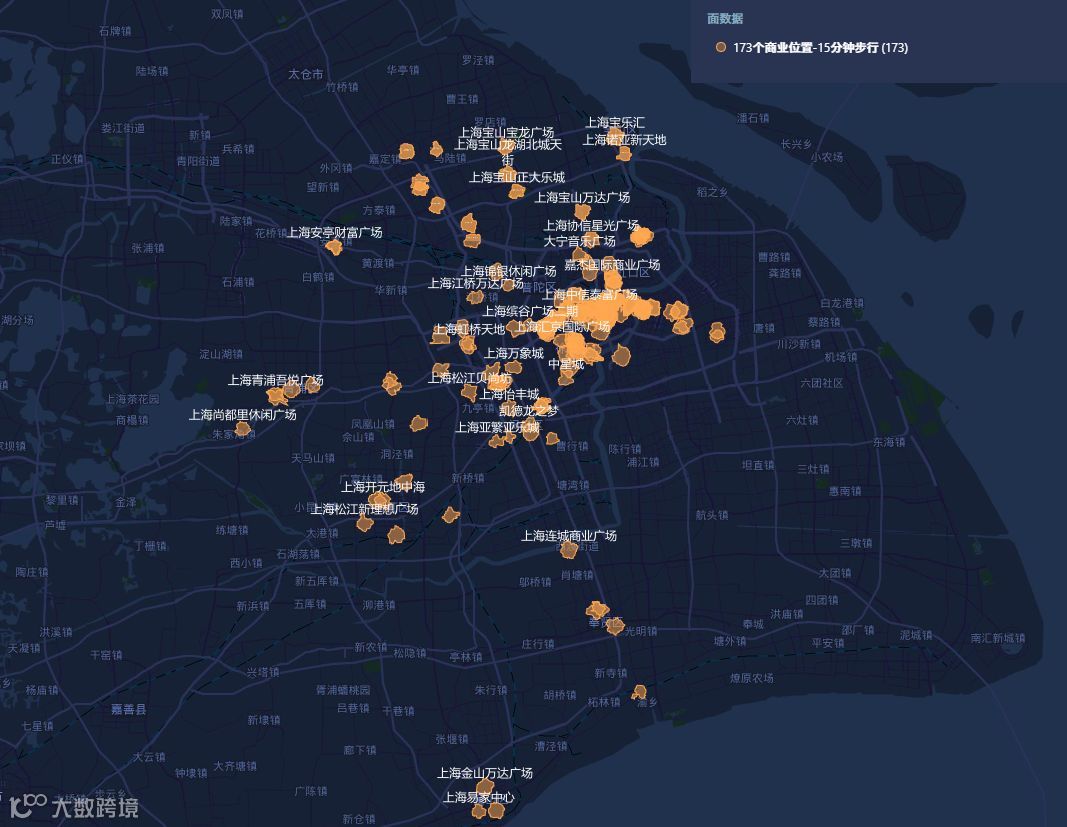Click the 上海协信星光广场 label

click(591, 225)
